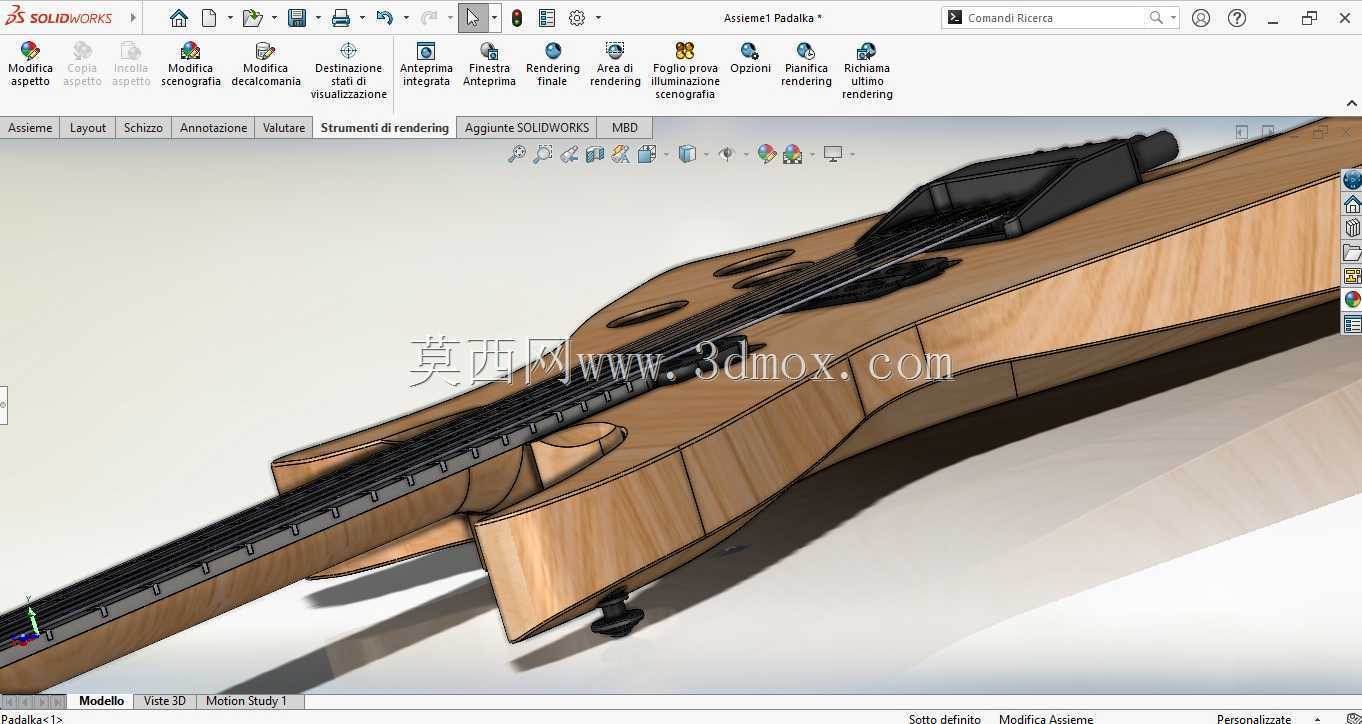Toggle Area di rendering region
The width and height of the screenshot is (1362, 724).
click(x=615, y=64)
